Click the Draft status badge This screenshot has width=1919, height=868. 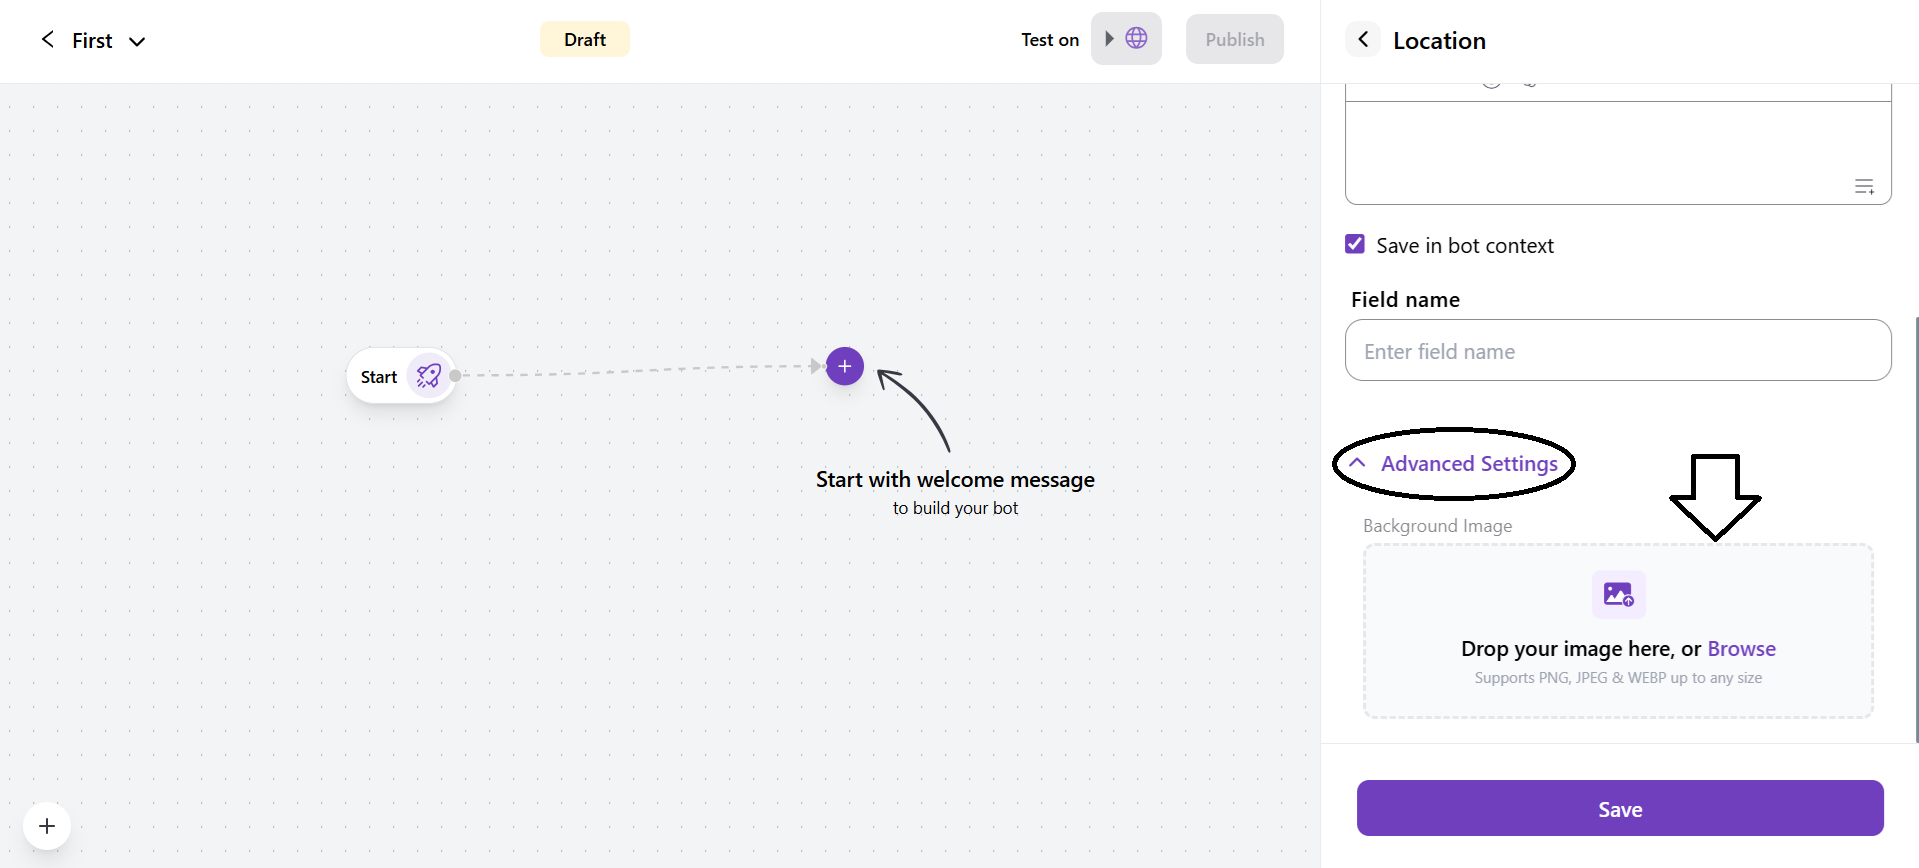[x=585, y=40]
